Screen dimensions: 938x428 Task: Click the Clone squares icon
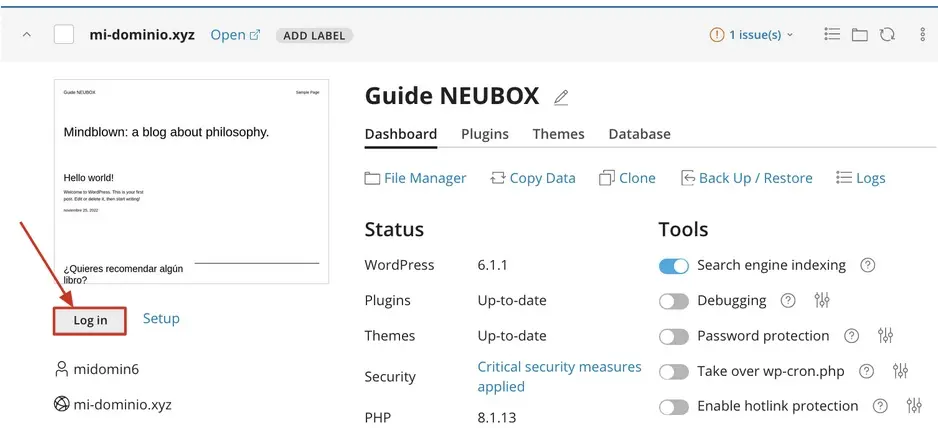[607, 178]
